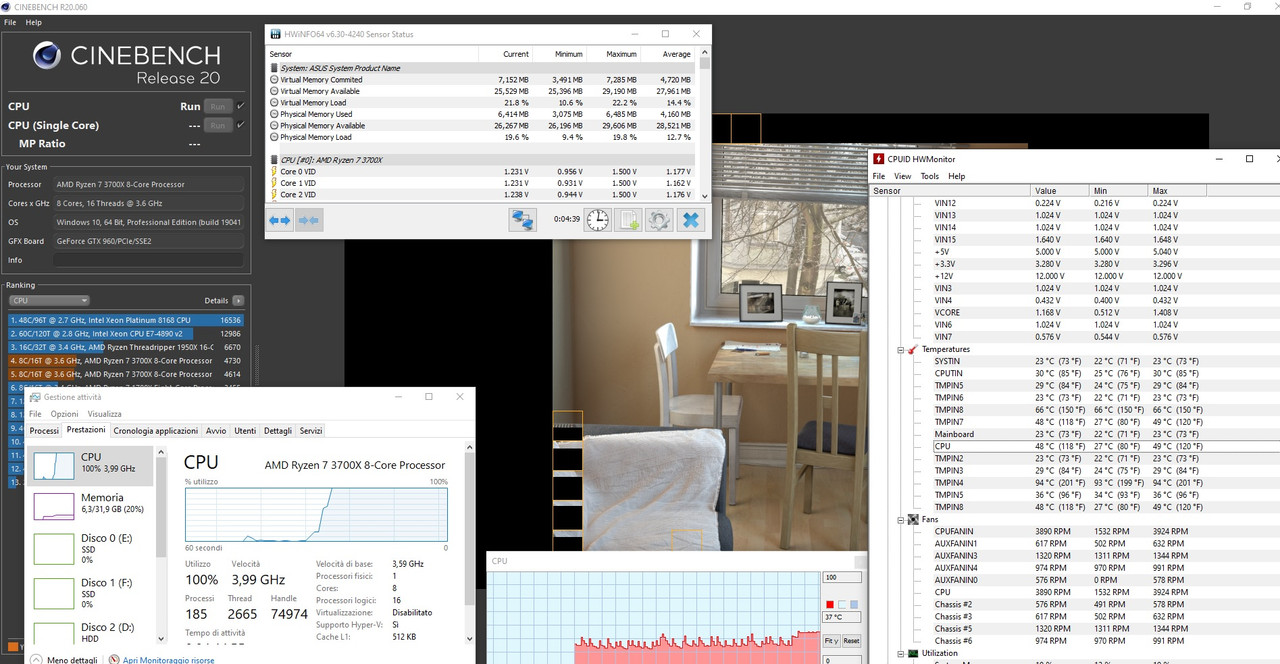This screenshot has height=664, width=1280.
Task: Open Cinebench Help menu
Action: (x=33, y=22)
